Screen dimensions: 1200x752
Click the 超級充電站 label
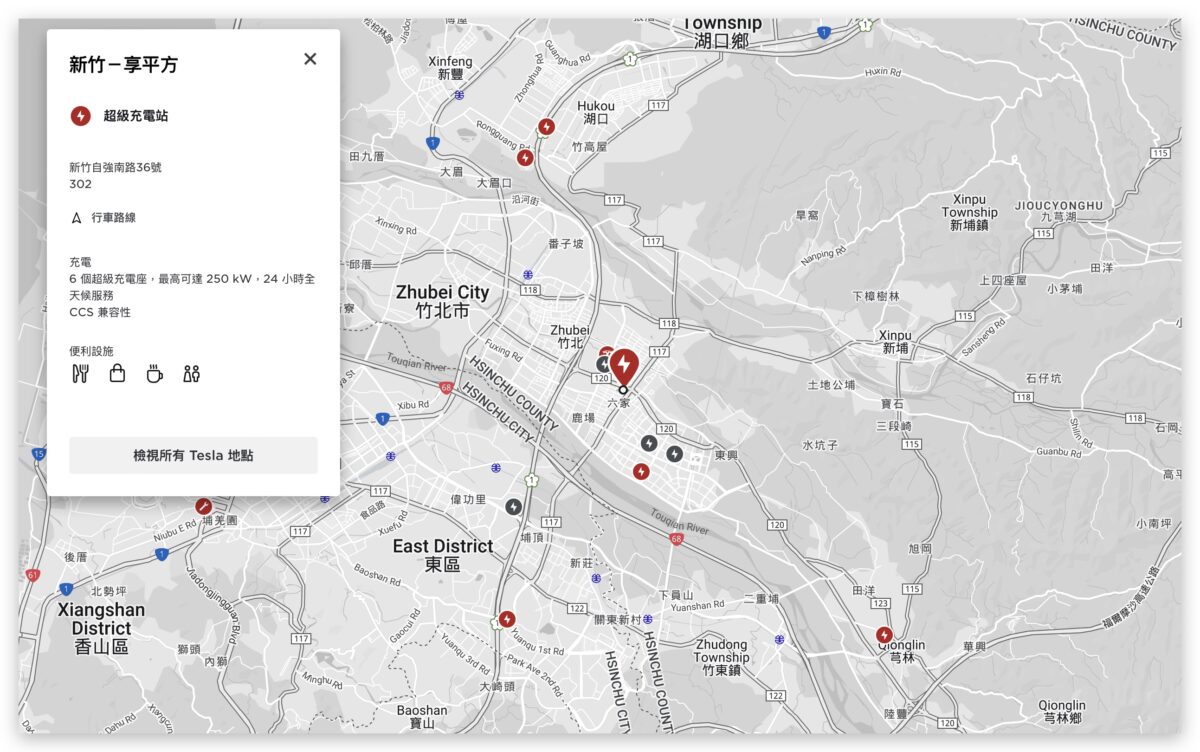click(136, 116)
